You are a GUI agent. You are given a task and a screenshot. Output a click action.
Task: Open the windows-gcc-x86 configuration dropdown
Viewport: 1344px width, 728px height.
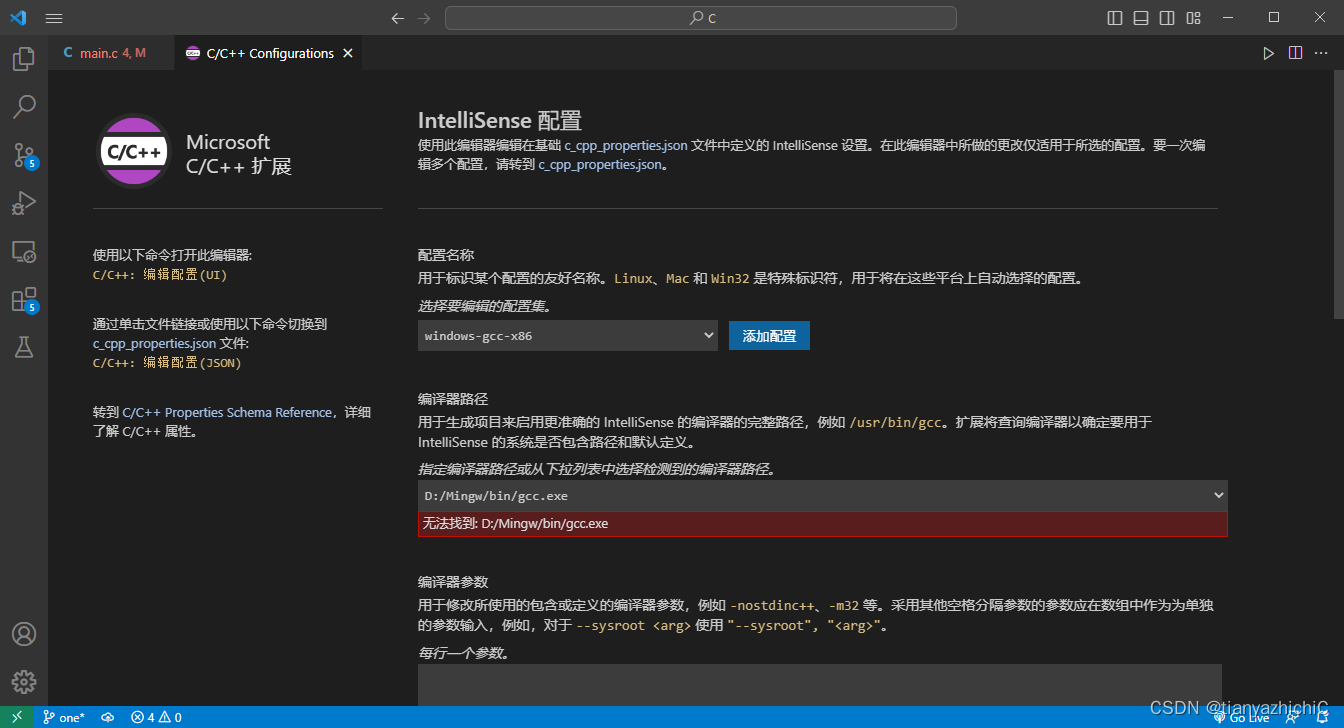click(568, 336)
